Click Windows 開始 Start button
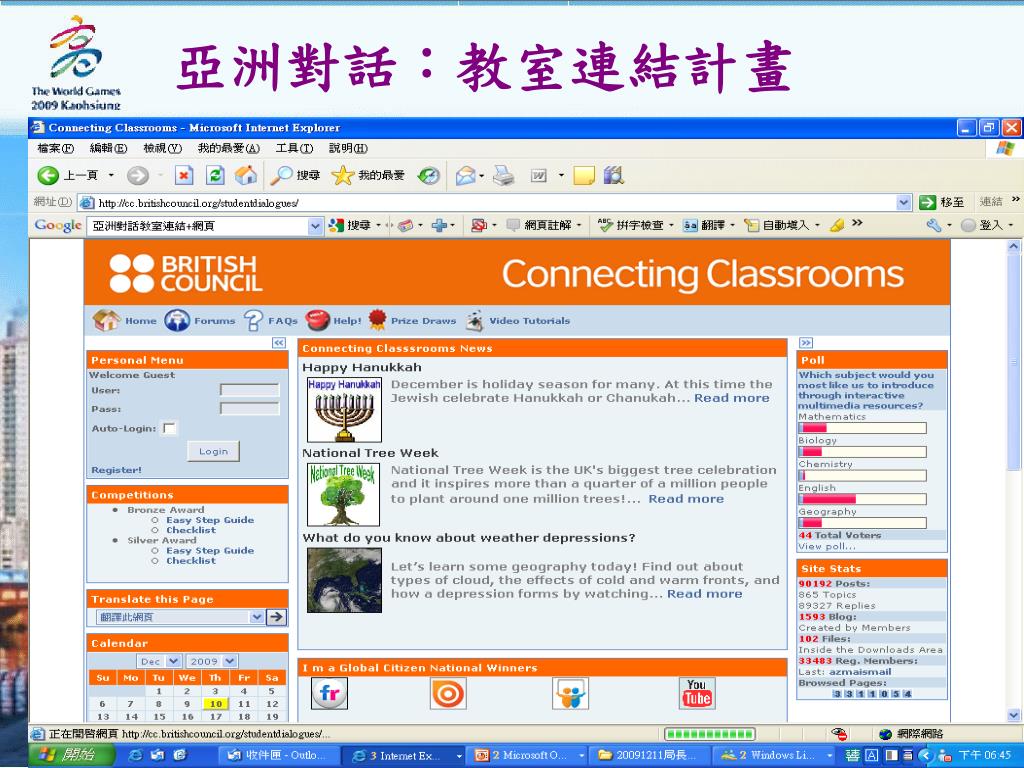 tap(73, 755)
